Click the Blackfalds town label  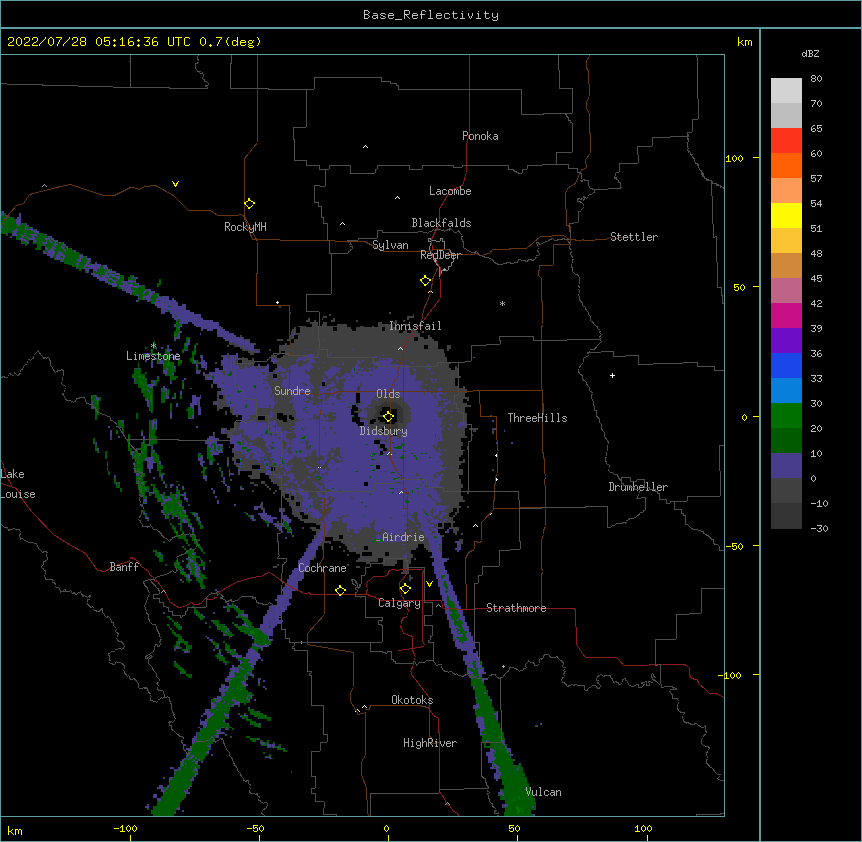[441, 223]
